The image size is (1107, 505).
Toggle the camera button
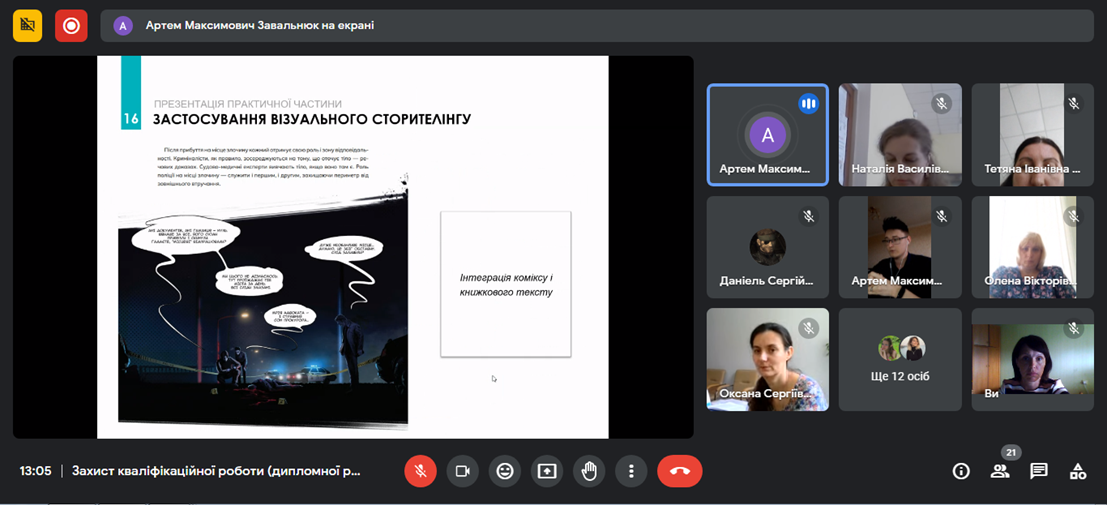pos(462,471)
